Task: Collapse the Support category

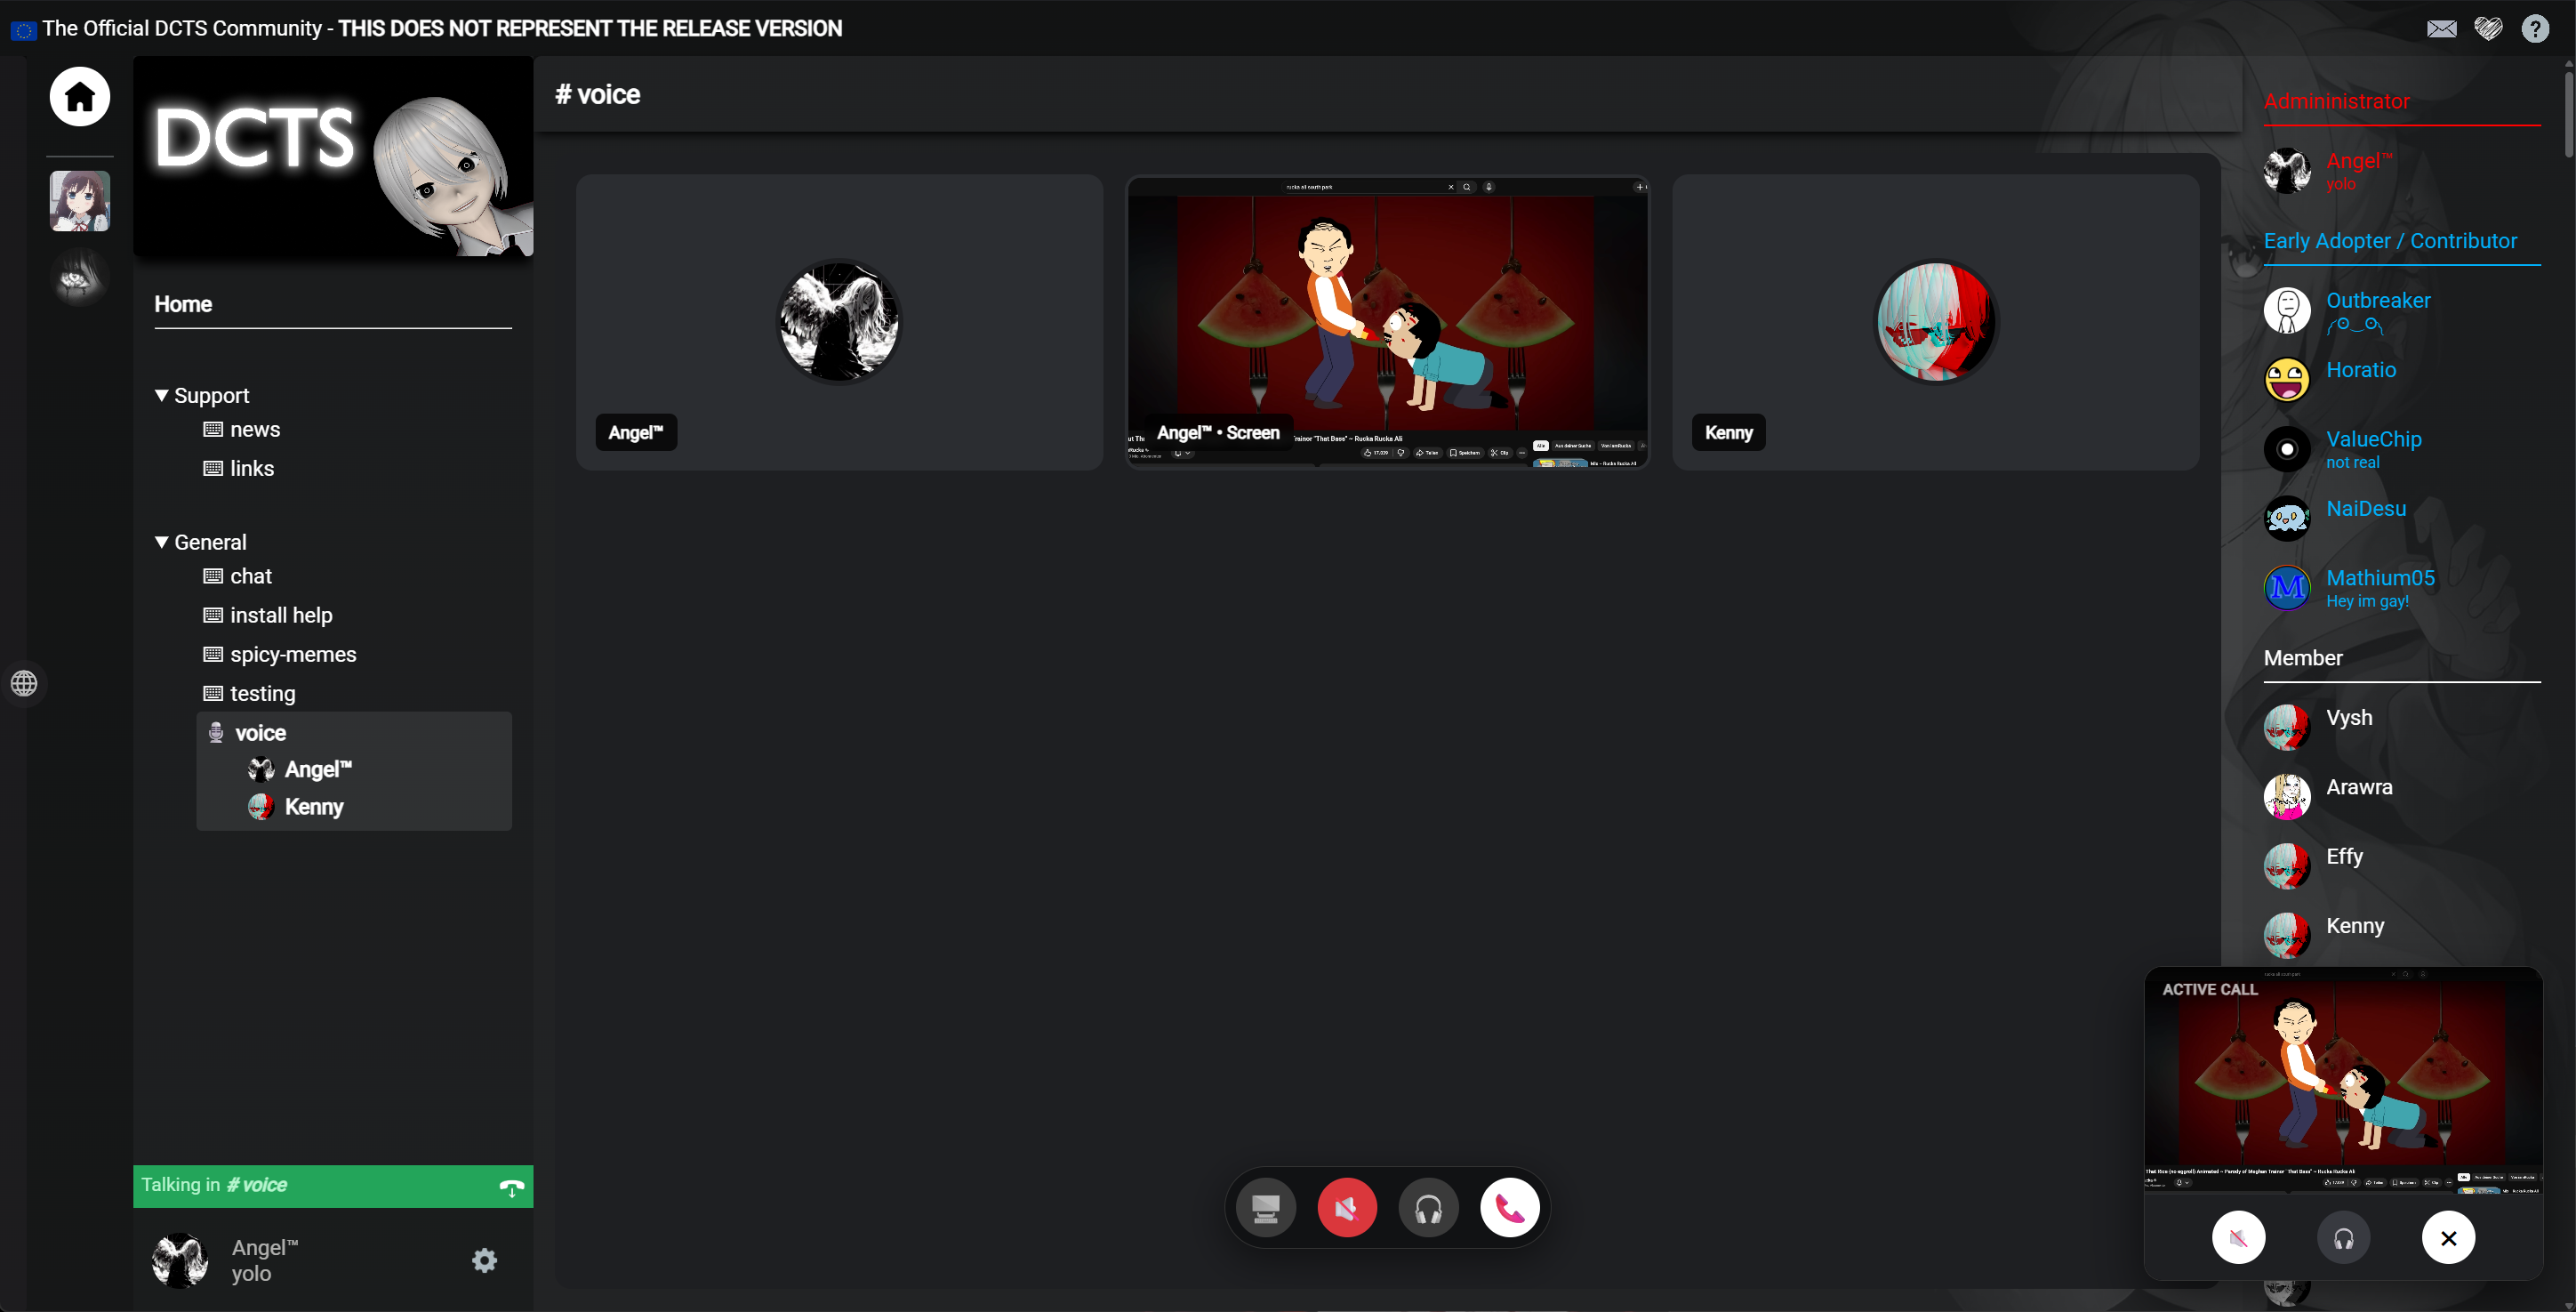Action: point(202,395)
